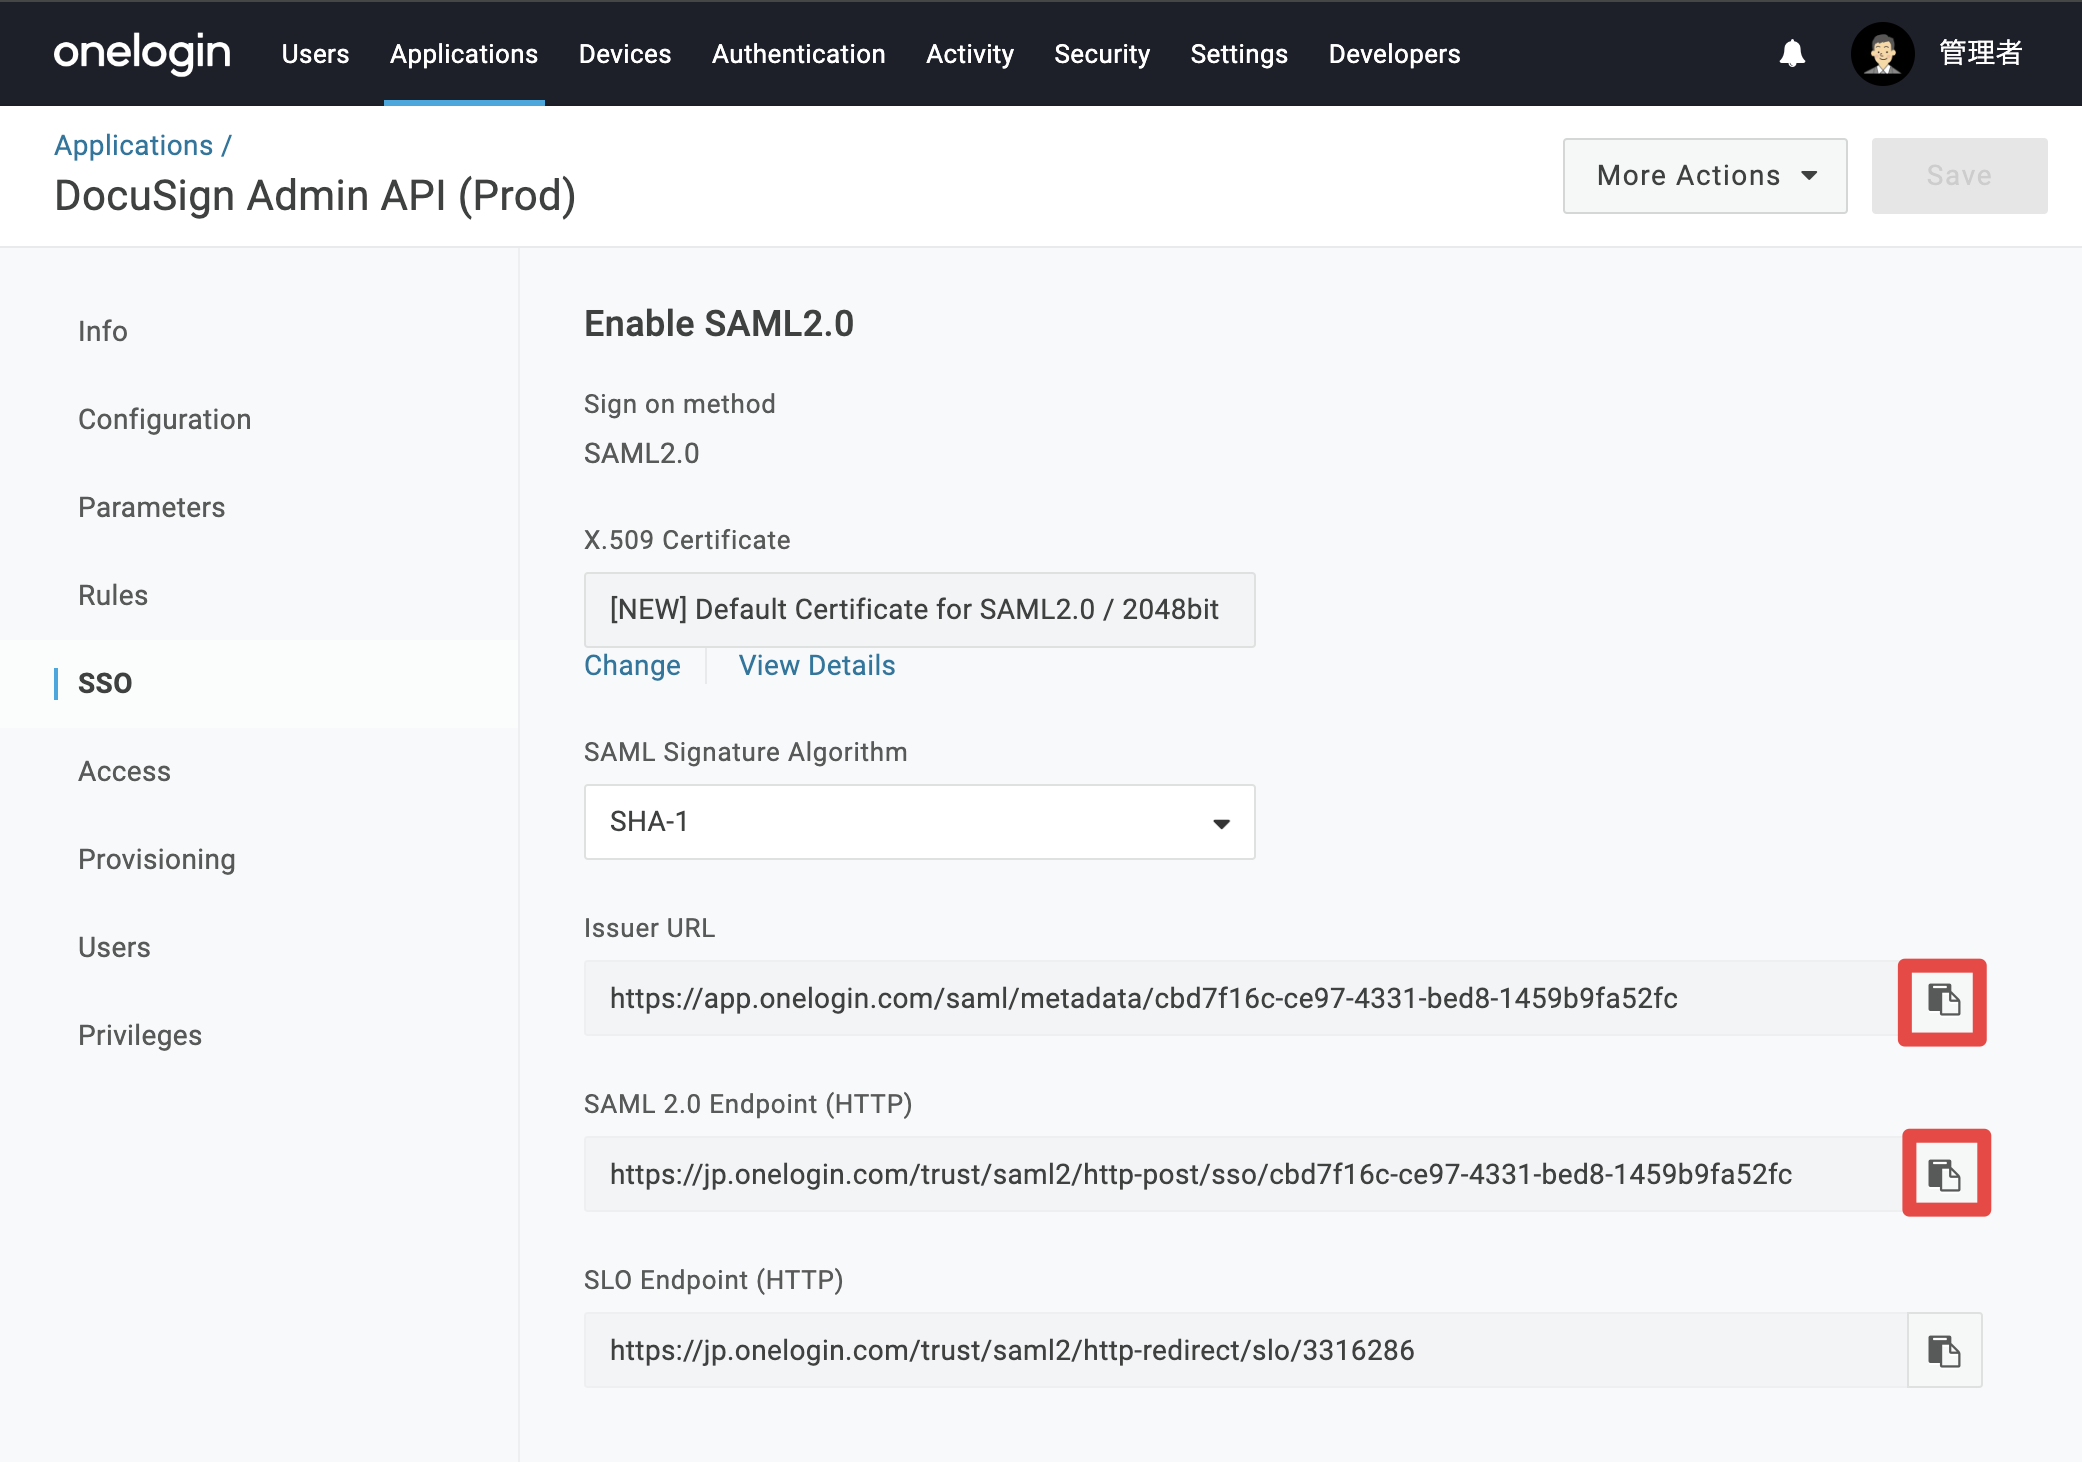Viewport: 2082px width, 1462px height.
Task: Copy the SAML 2.0 Endpoint URL
Action: (x=1946, y=1173)
